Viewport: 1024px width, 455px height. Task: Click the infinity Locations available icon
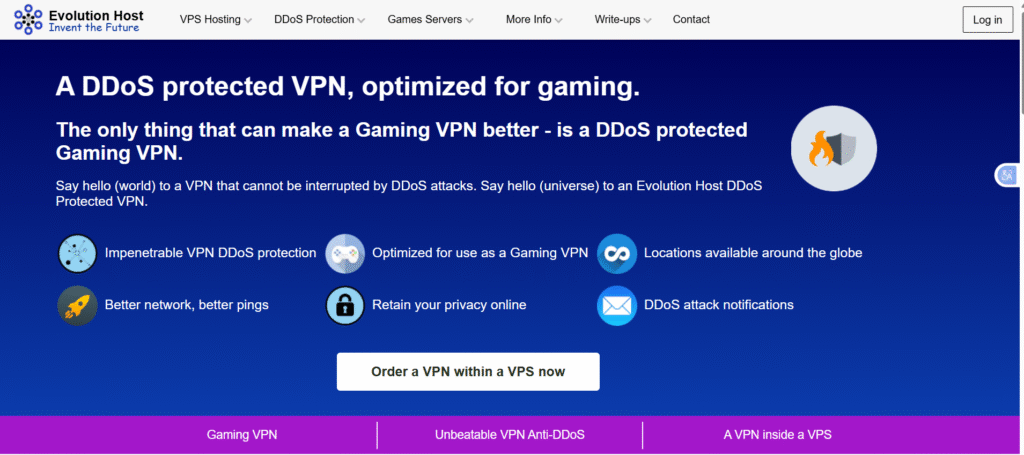[x=617, y=253]
